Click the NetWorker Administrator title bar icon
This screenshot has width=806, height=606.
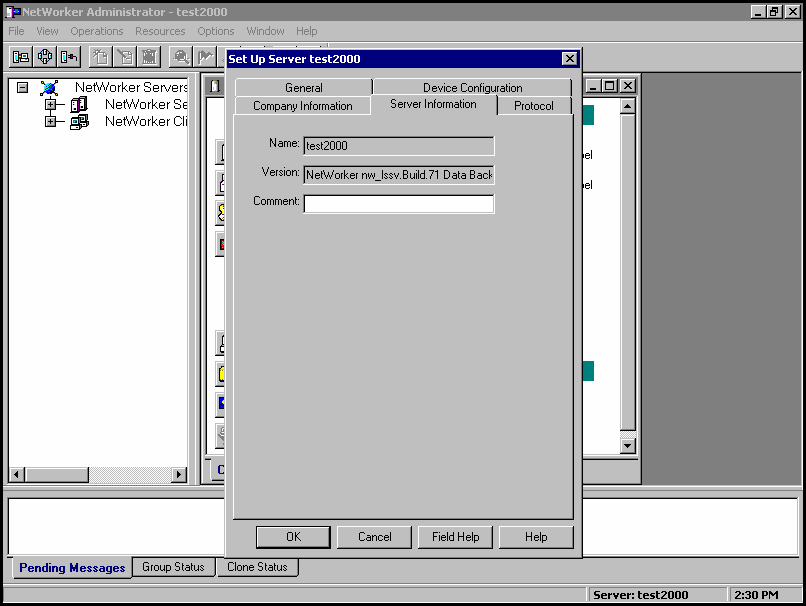(13, 12)
